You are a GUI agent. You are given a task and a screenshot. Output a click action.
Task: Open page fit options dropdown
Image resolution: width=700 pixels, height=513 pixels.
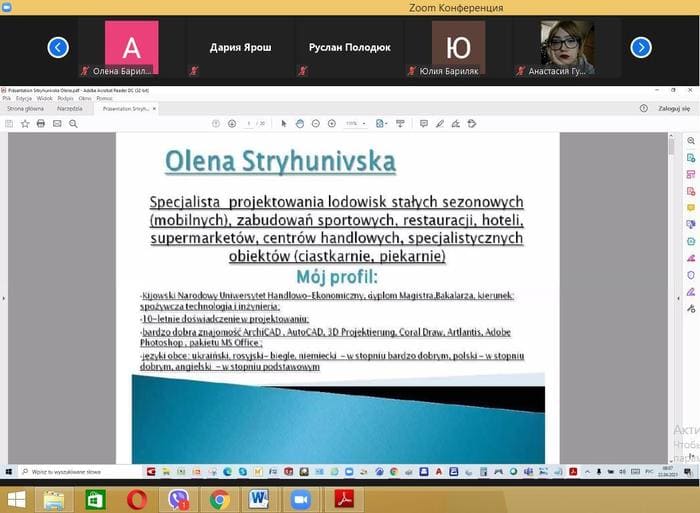381,124
